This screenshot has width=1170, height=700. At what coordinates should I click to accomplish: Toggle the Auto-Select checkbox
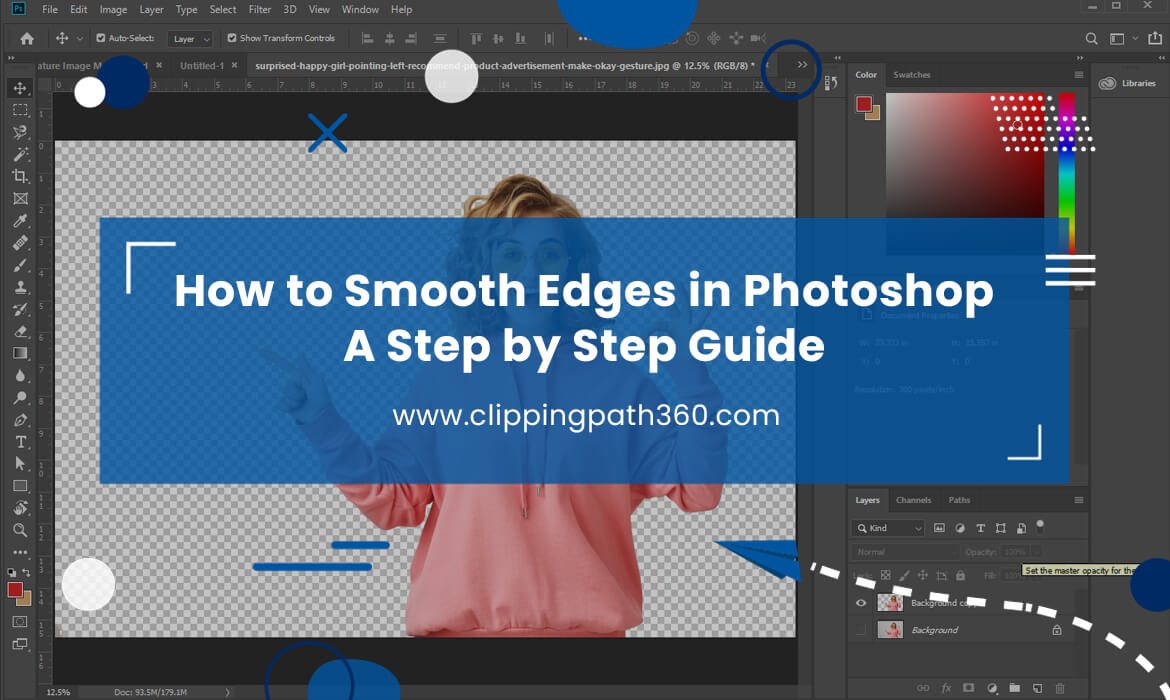pos(101,38)
